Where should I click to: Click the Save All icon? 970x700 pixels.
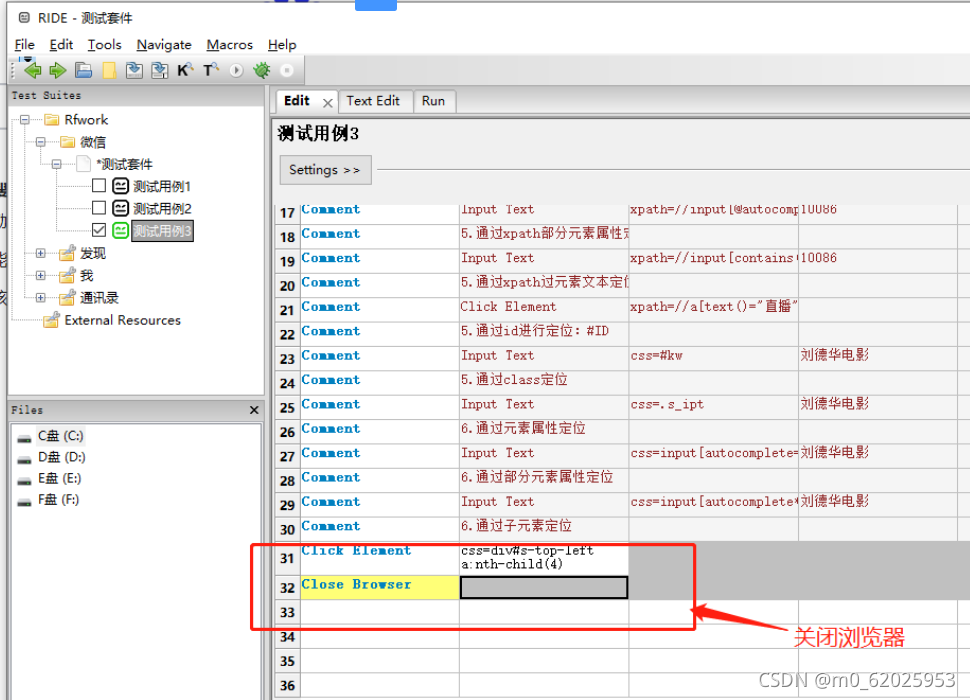click(161, 70)
